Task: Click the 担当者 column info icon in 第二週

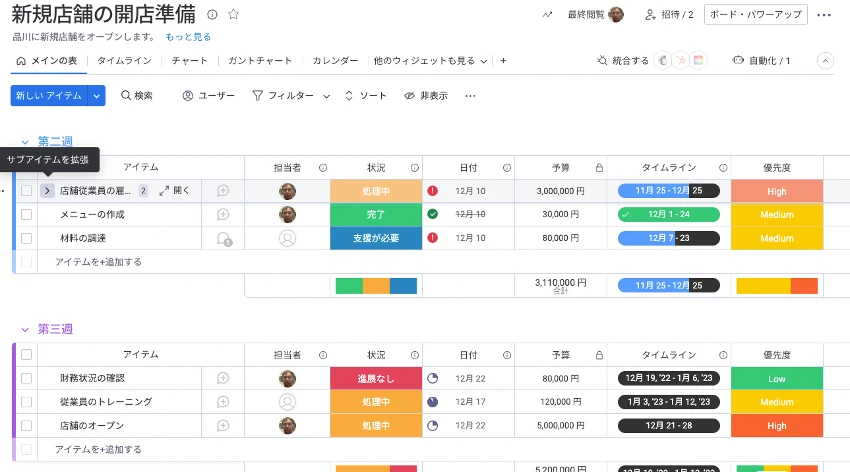Action: [x=323, y=168]
